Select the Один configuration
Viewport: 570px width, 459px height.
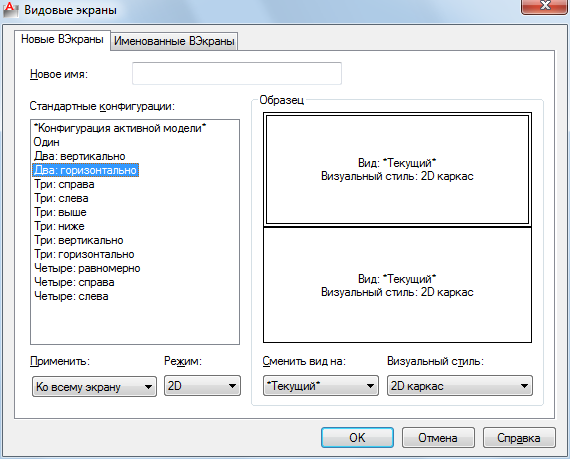coord(47,142)
